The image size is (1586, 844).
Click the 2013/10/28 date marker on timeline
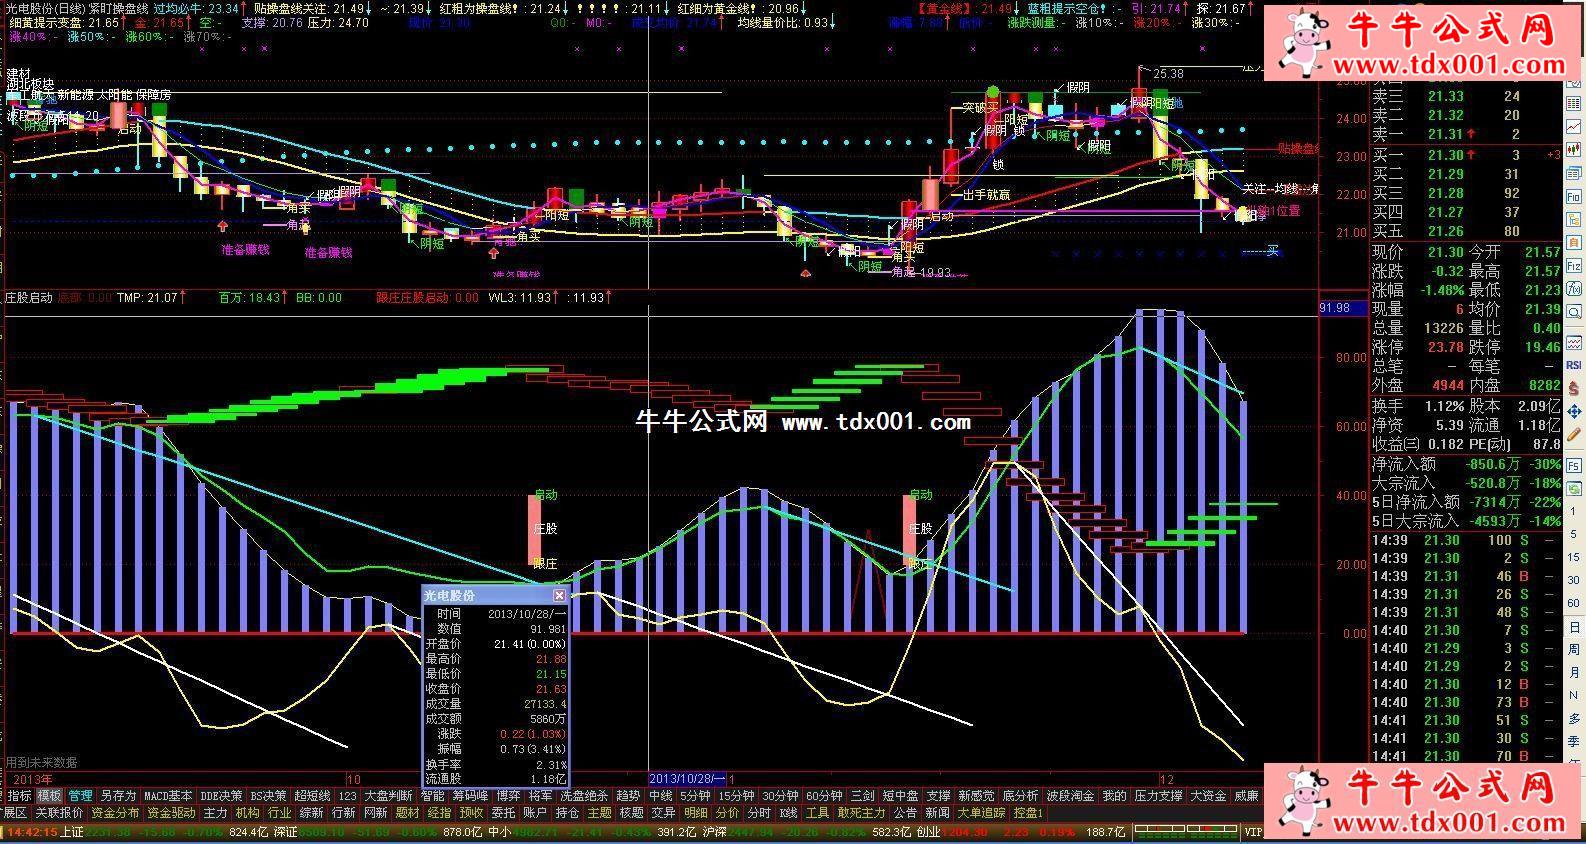(x=688, y=778)
